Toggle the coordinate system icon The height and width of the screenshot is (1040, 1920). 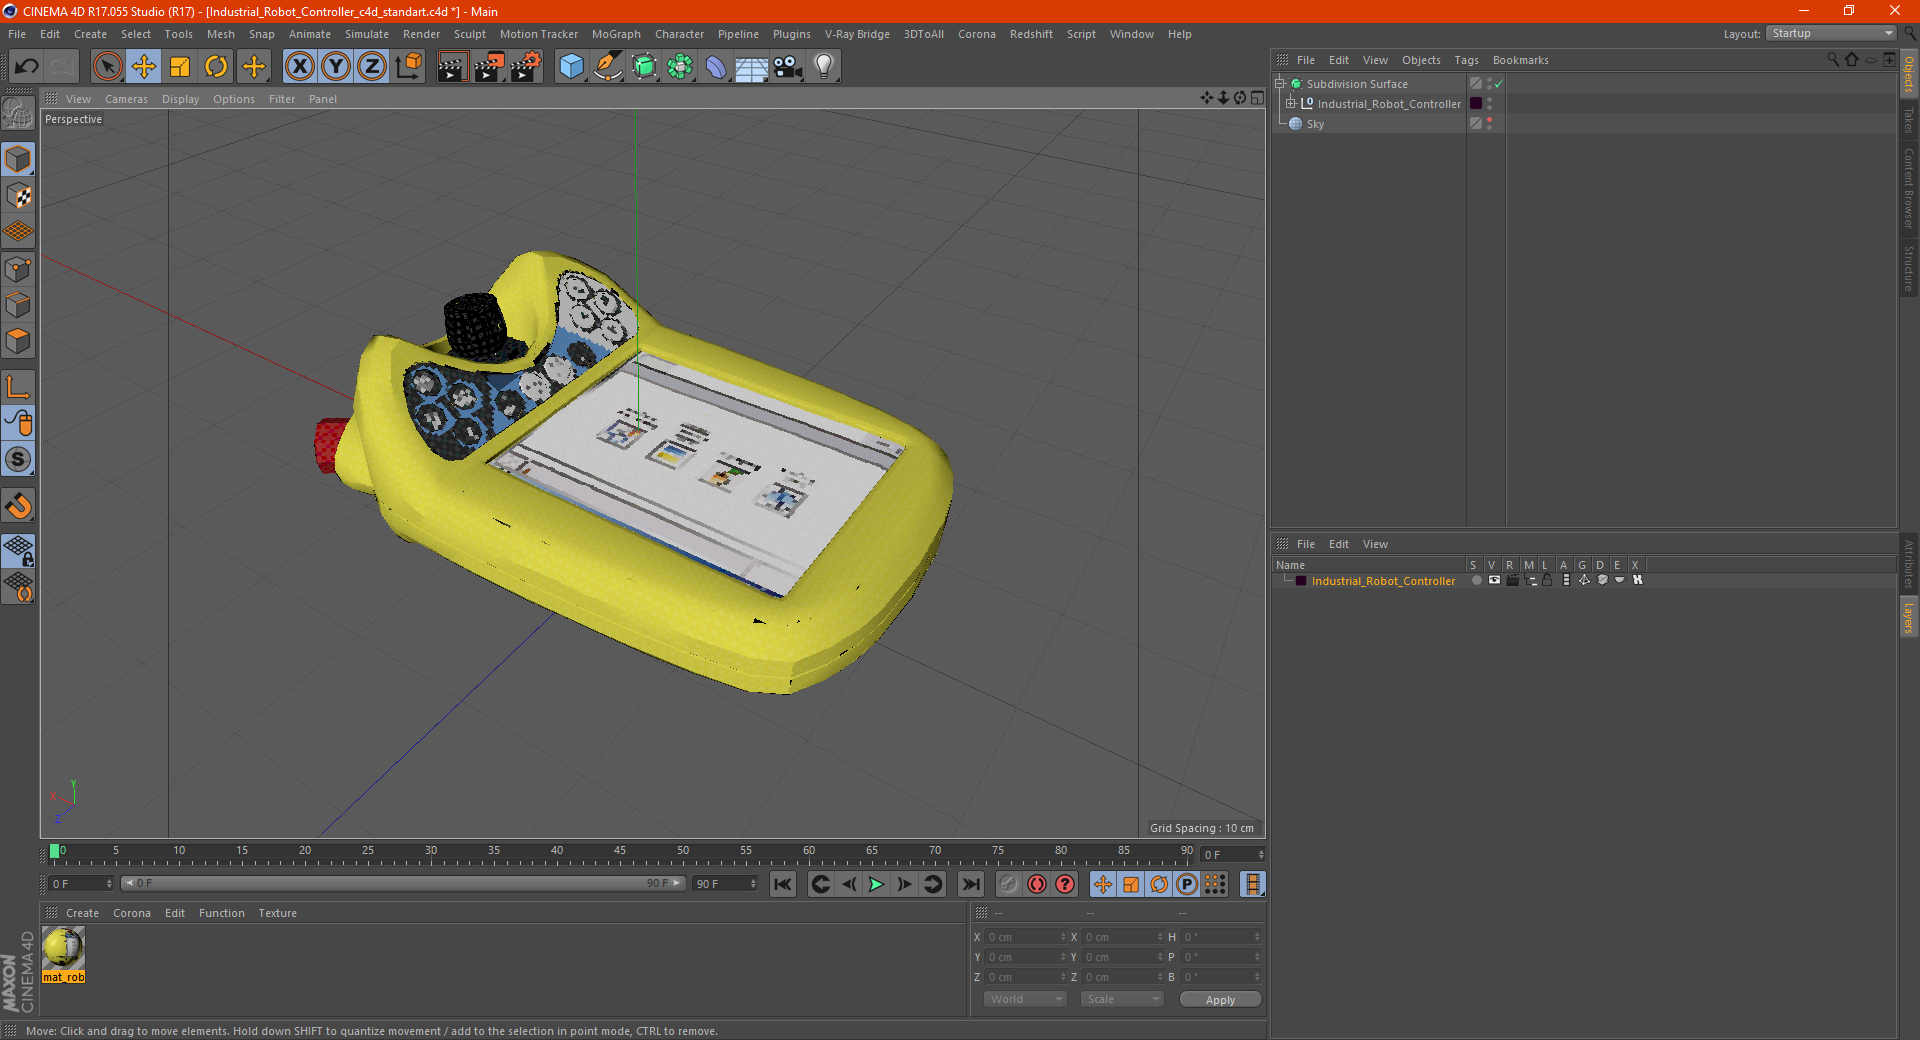pos(408,67)
